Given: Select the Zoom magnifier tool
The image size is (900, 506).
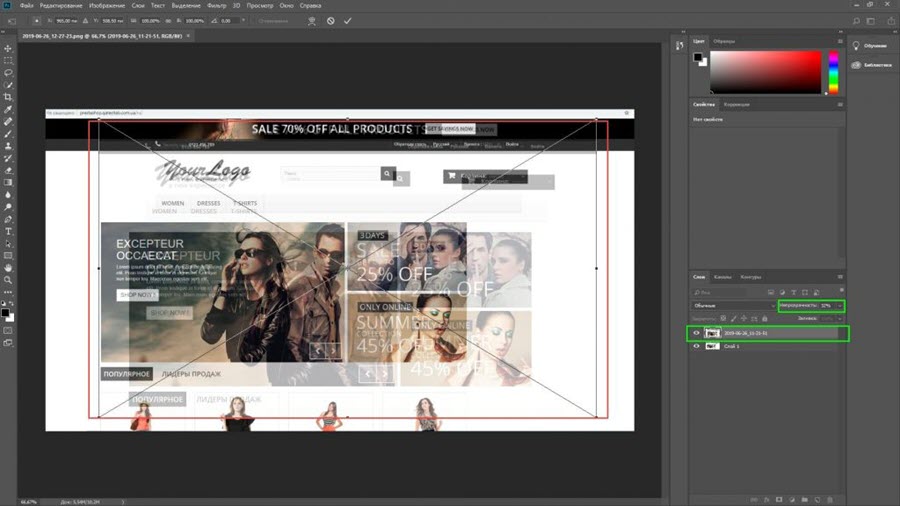Looking at the screenshot, I should [x=8, y=280].
